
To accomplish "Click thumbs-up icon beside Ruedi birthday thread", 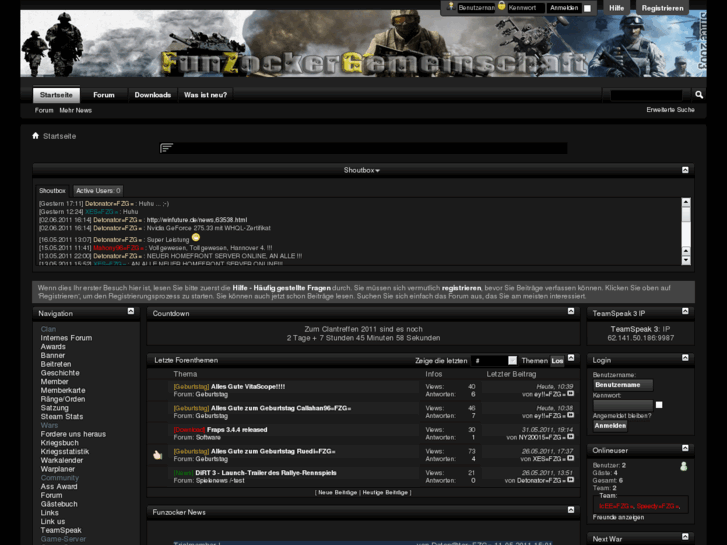I will [157, 455].
